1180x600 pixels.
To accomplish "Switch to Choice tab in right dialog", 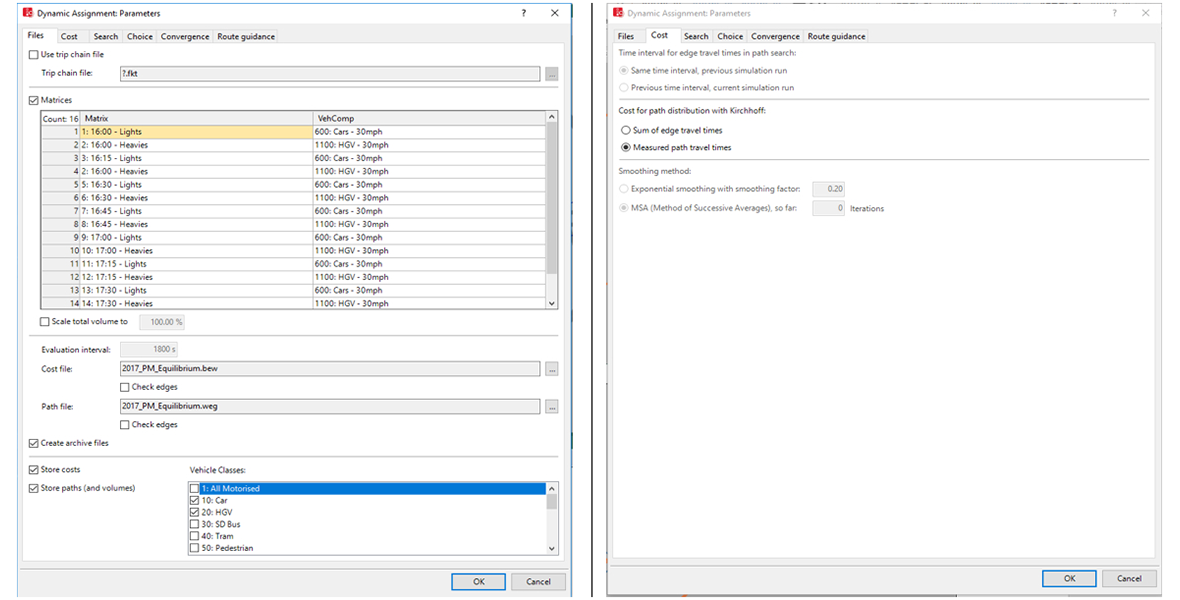I will pyautogui.click(x=730, y=36).
